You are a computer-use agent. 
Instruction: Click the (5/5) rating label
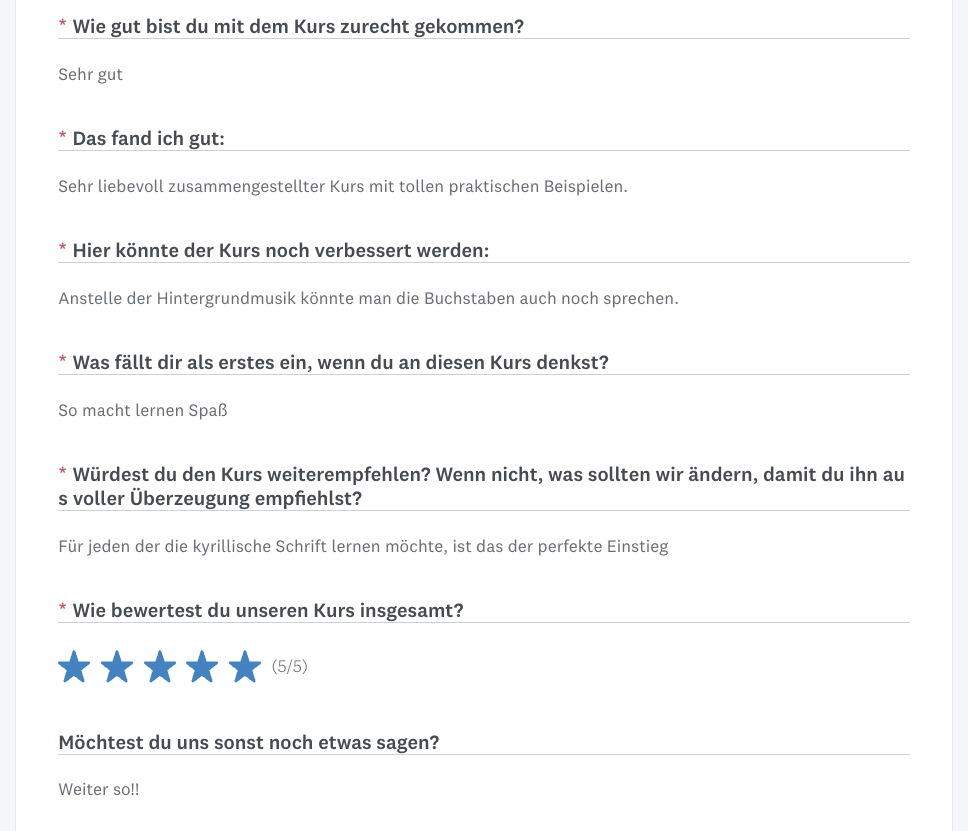(290, 667)
